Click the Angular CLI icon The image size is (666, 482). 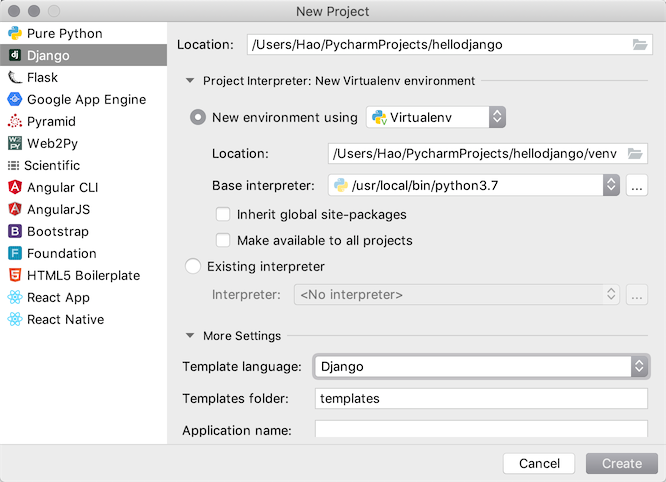[15, 187]
